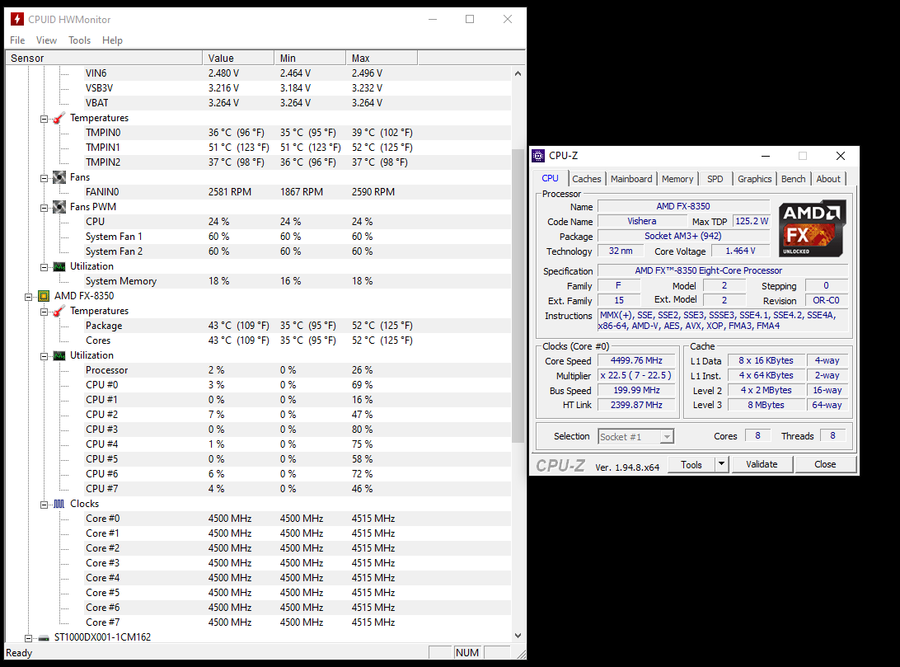Click the Name field showing AMD FX-8350
The image size is (900, 667).
click(683, 206)
